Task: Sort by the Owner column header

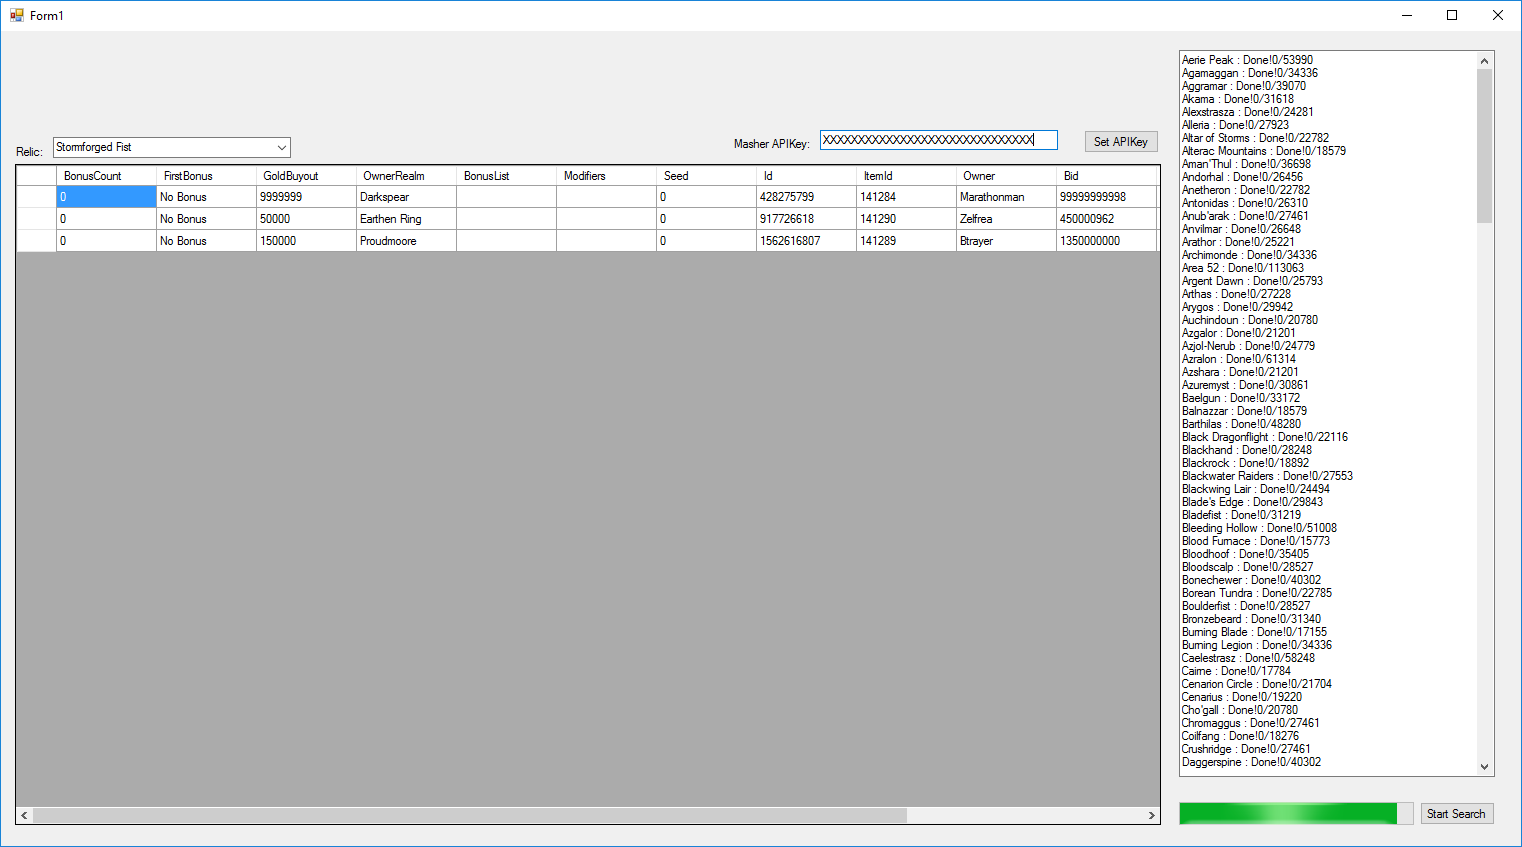Action: (1006, 176)
